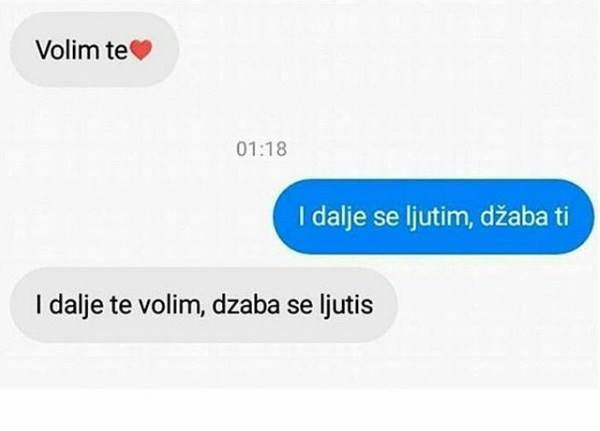Image resolution: width=600 pixels, height=431 pixels.
Task: Click the capital 'I' starting blue message
Action: coord(302,216)
